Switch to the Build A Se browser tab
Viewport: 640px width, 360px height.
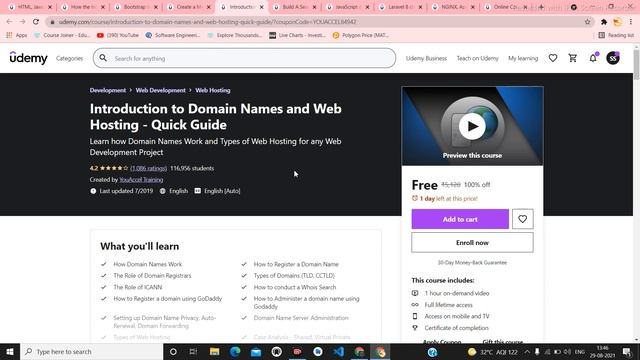[294, 7]
